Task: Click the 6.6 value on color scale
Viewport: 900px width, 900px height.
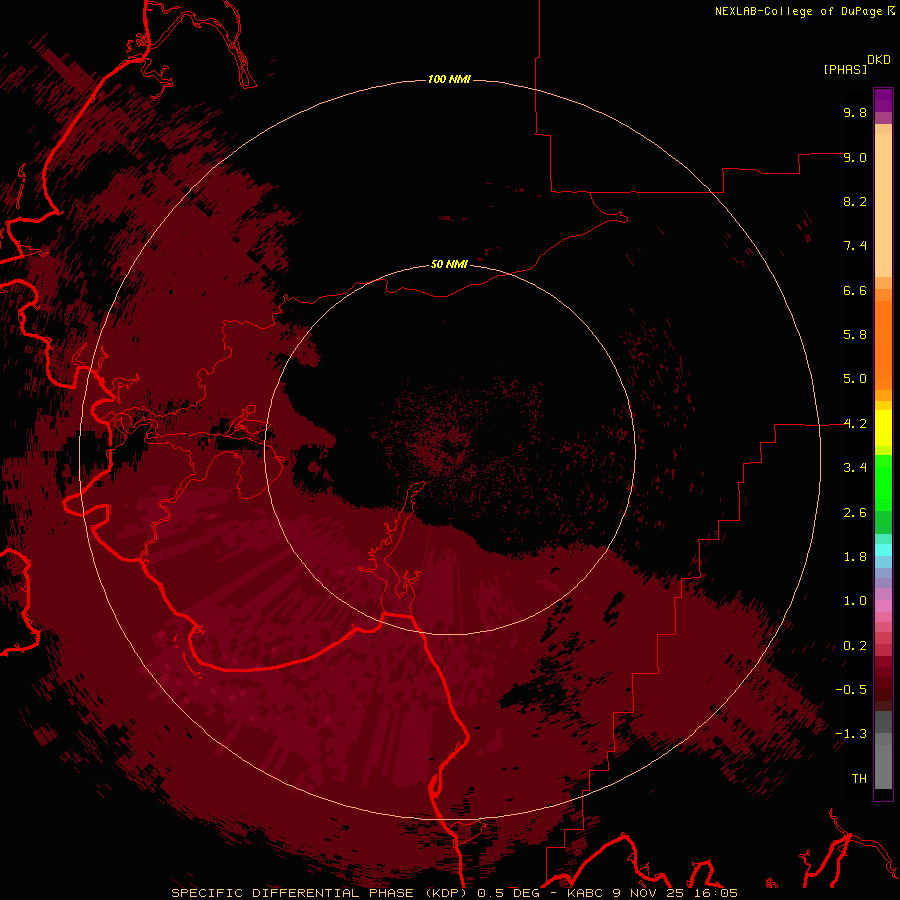Action: [855, 290]
